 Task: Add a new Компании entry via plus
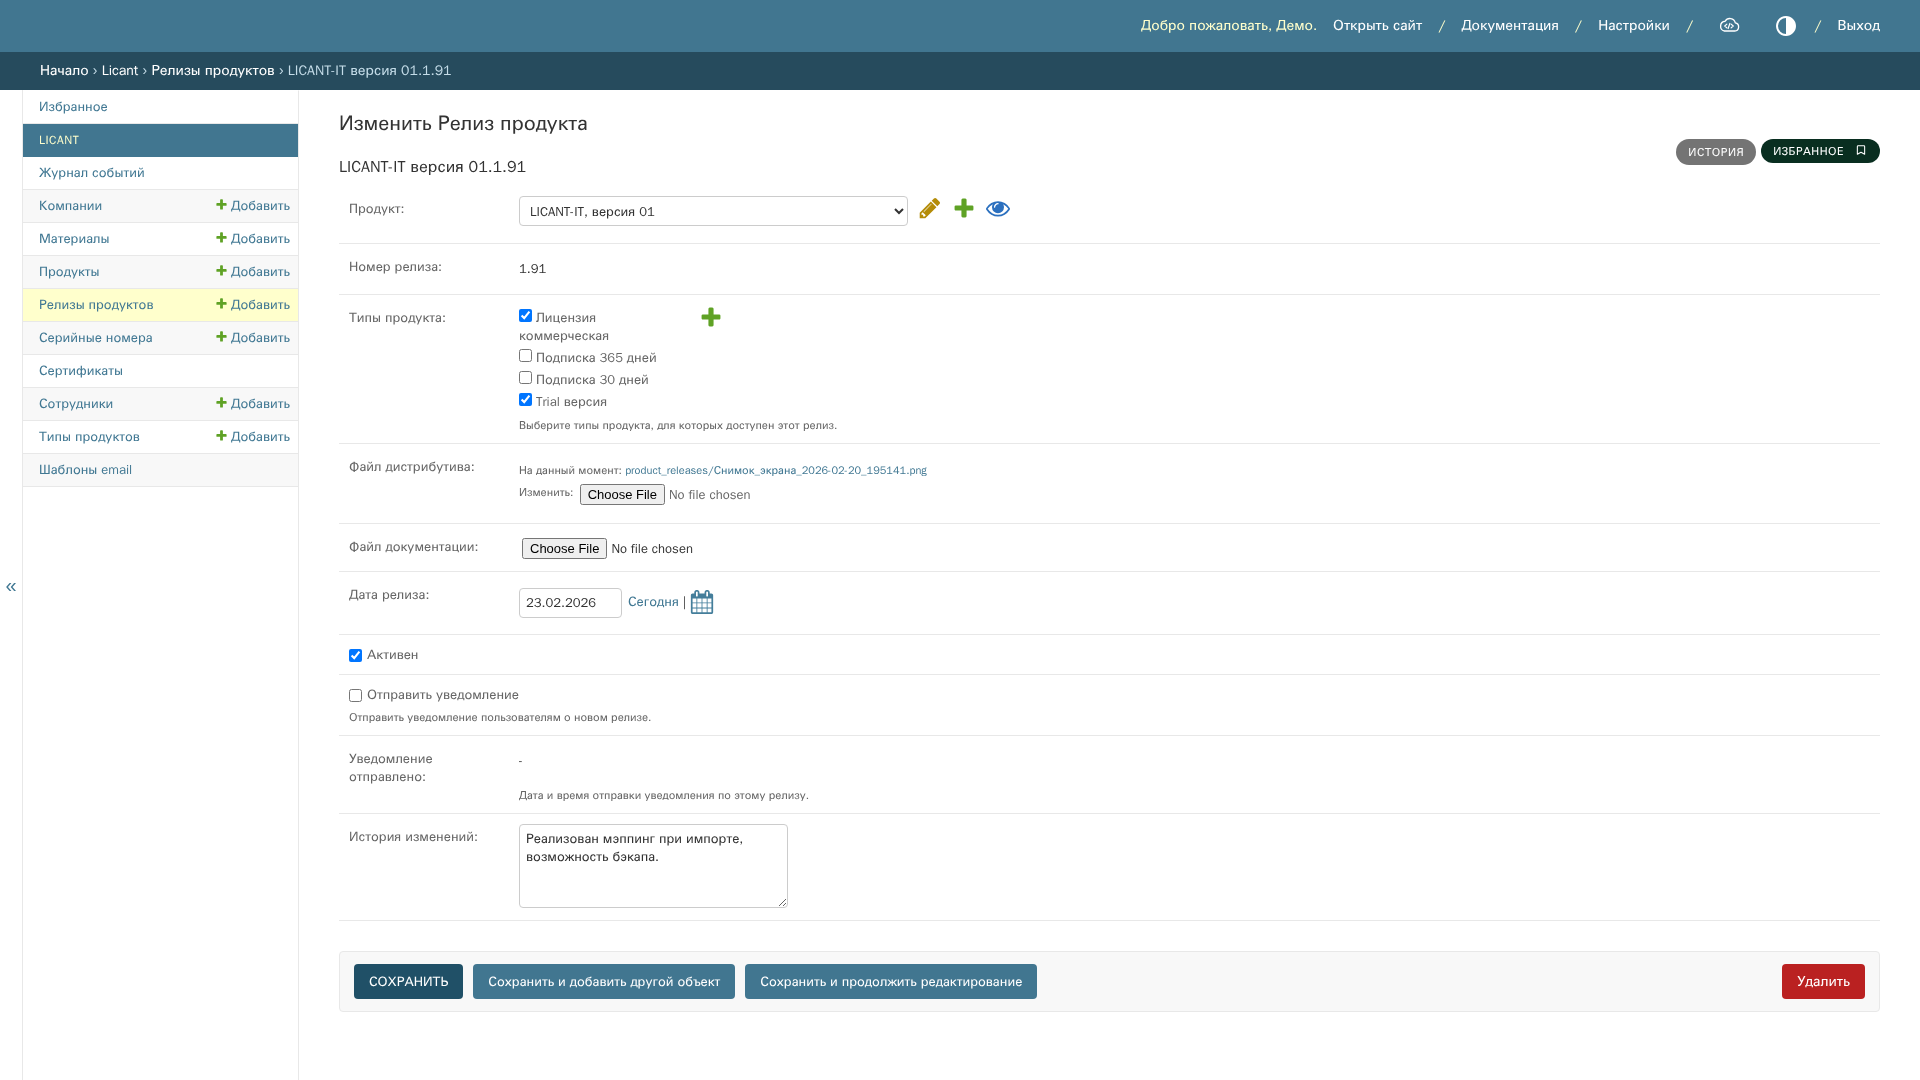(x=253, y=206)
